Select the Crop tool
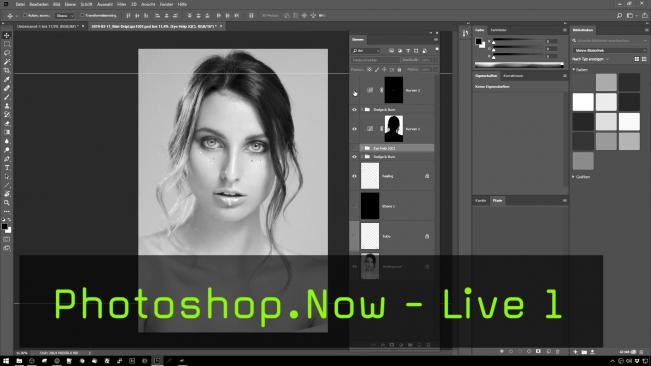Screen dimensions: 651x366 coord(7,70)
